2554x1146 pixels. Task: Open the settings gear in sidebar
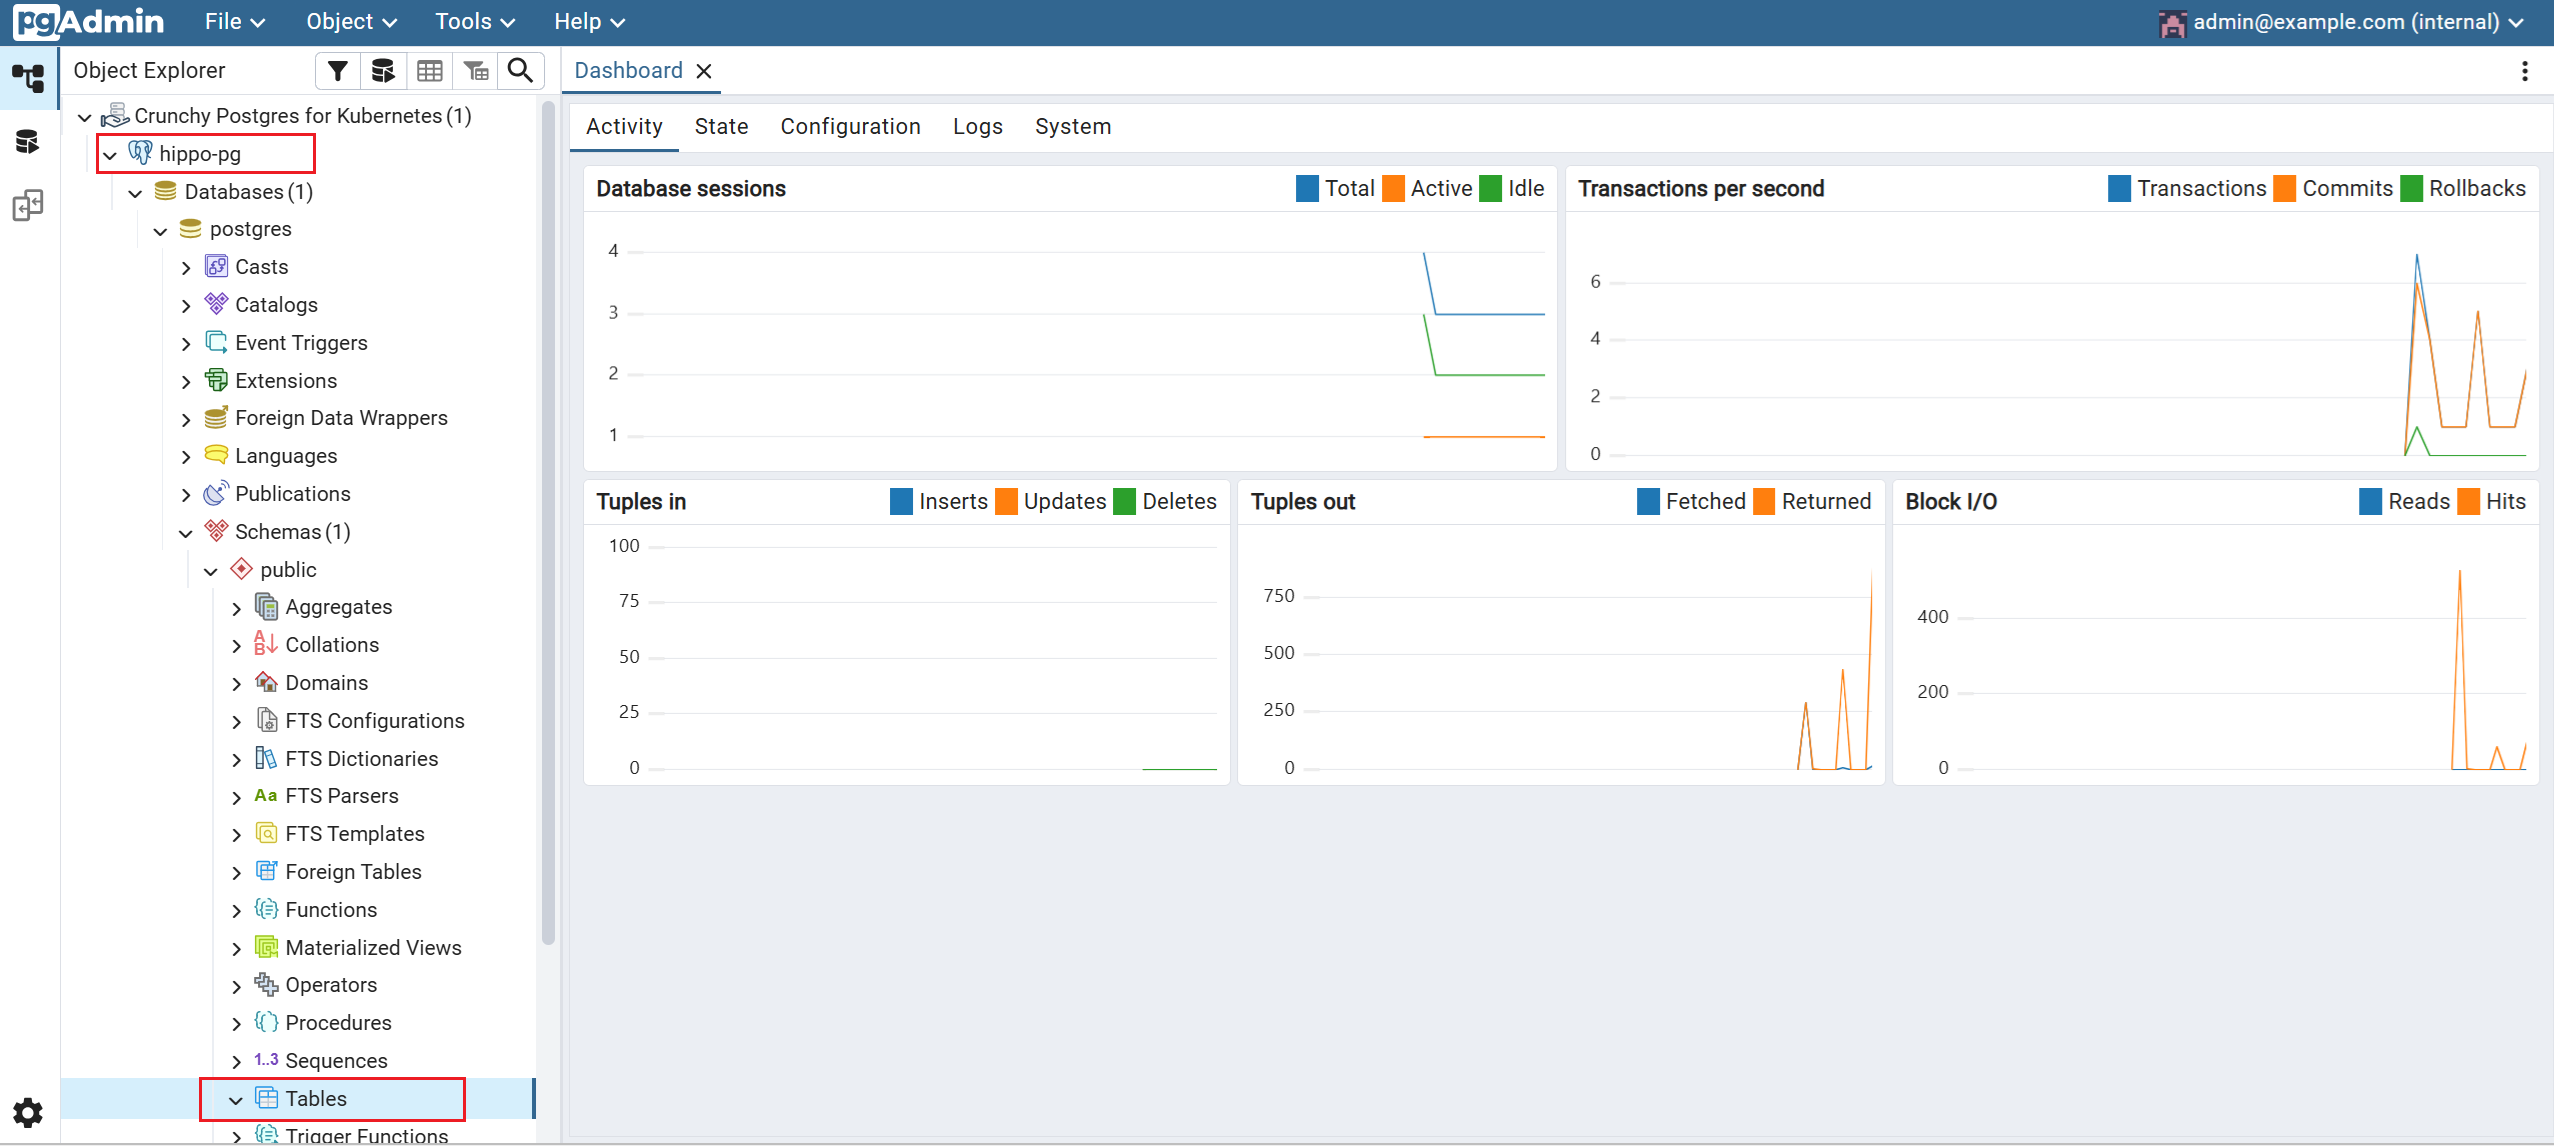pyautogui.click(x=28, y=1112)
